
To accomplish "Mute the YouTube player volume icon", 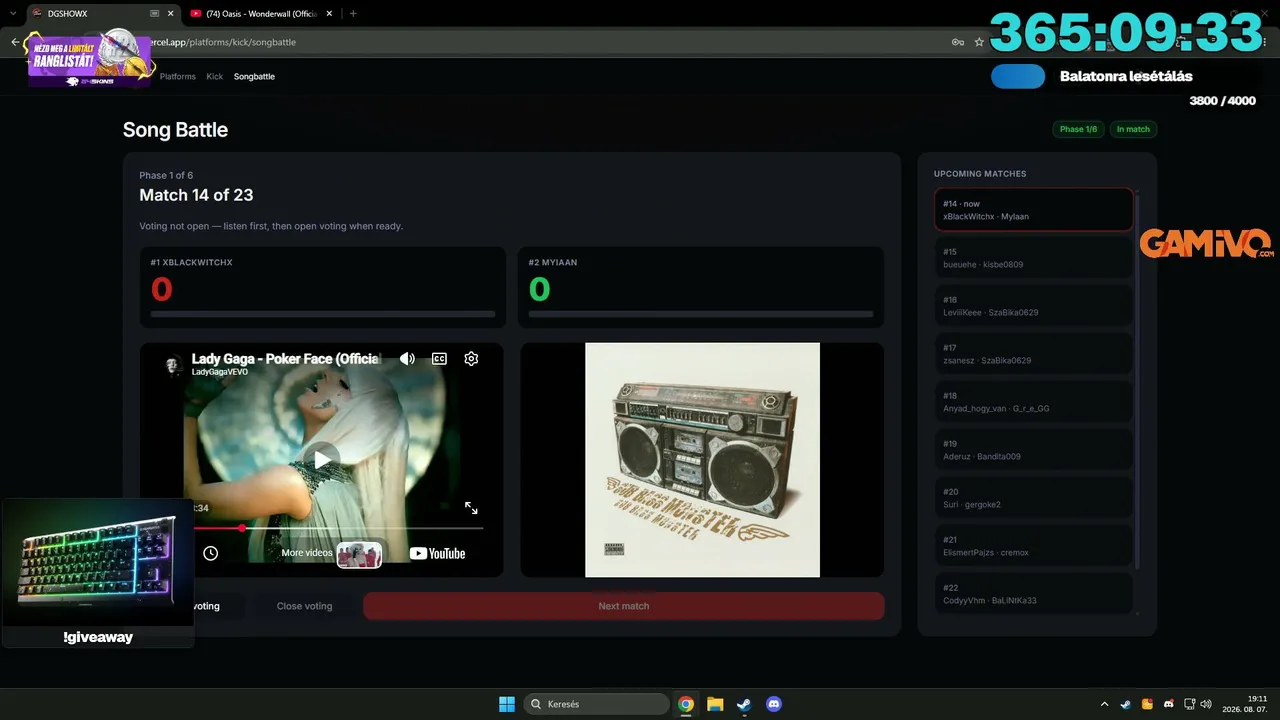I will 407,359.
